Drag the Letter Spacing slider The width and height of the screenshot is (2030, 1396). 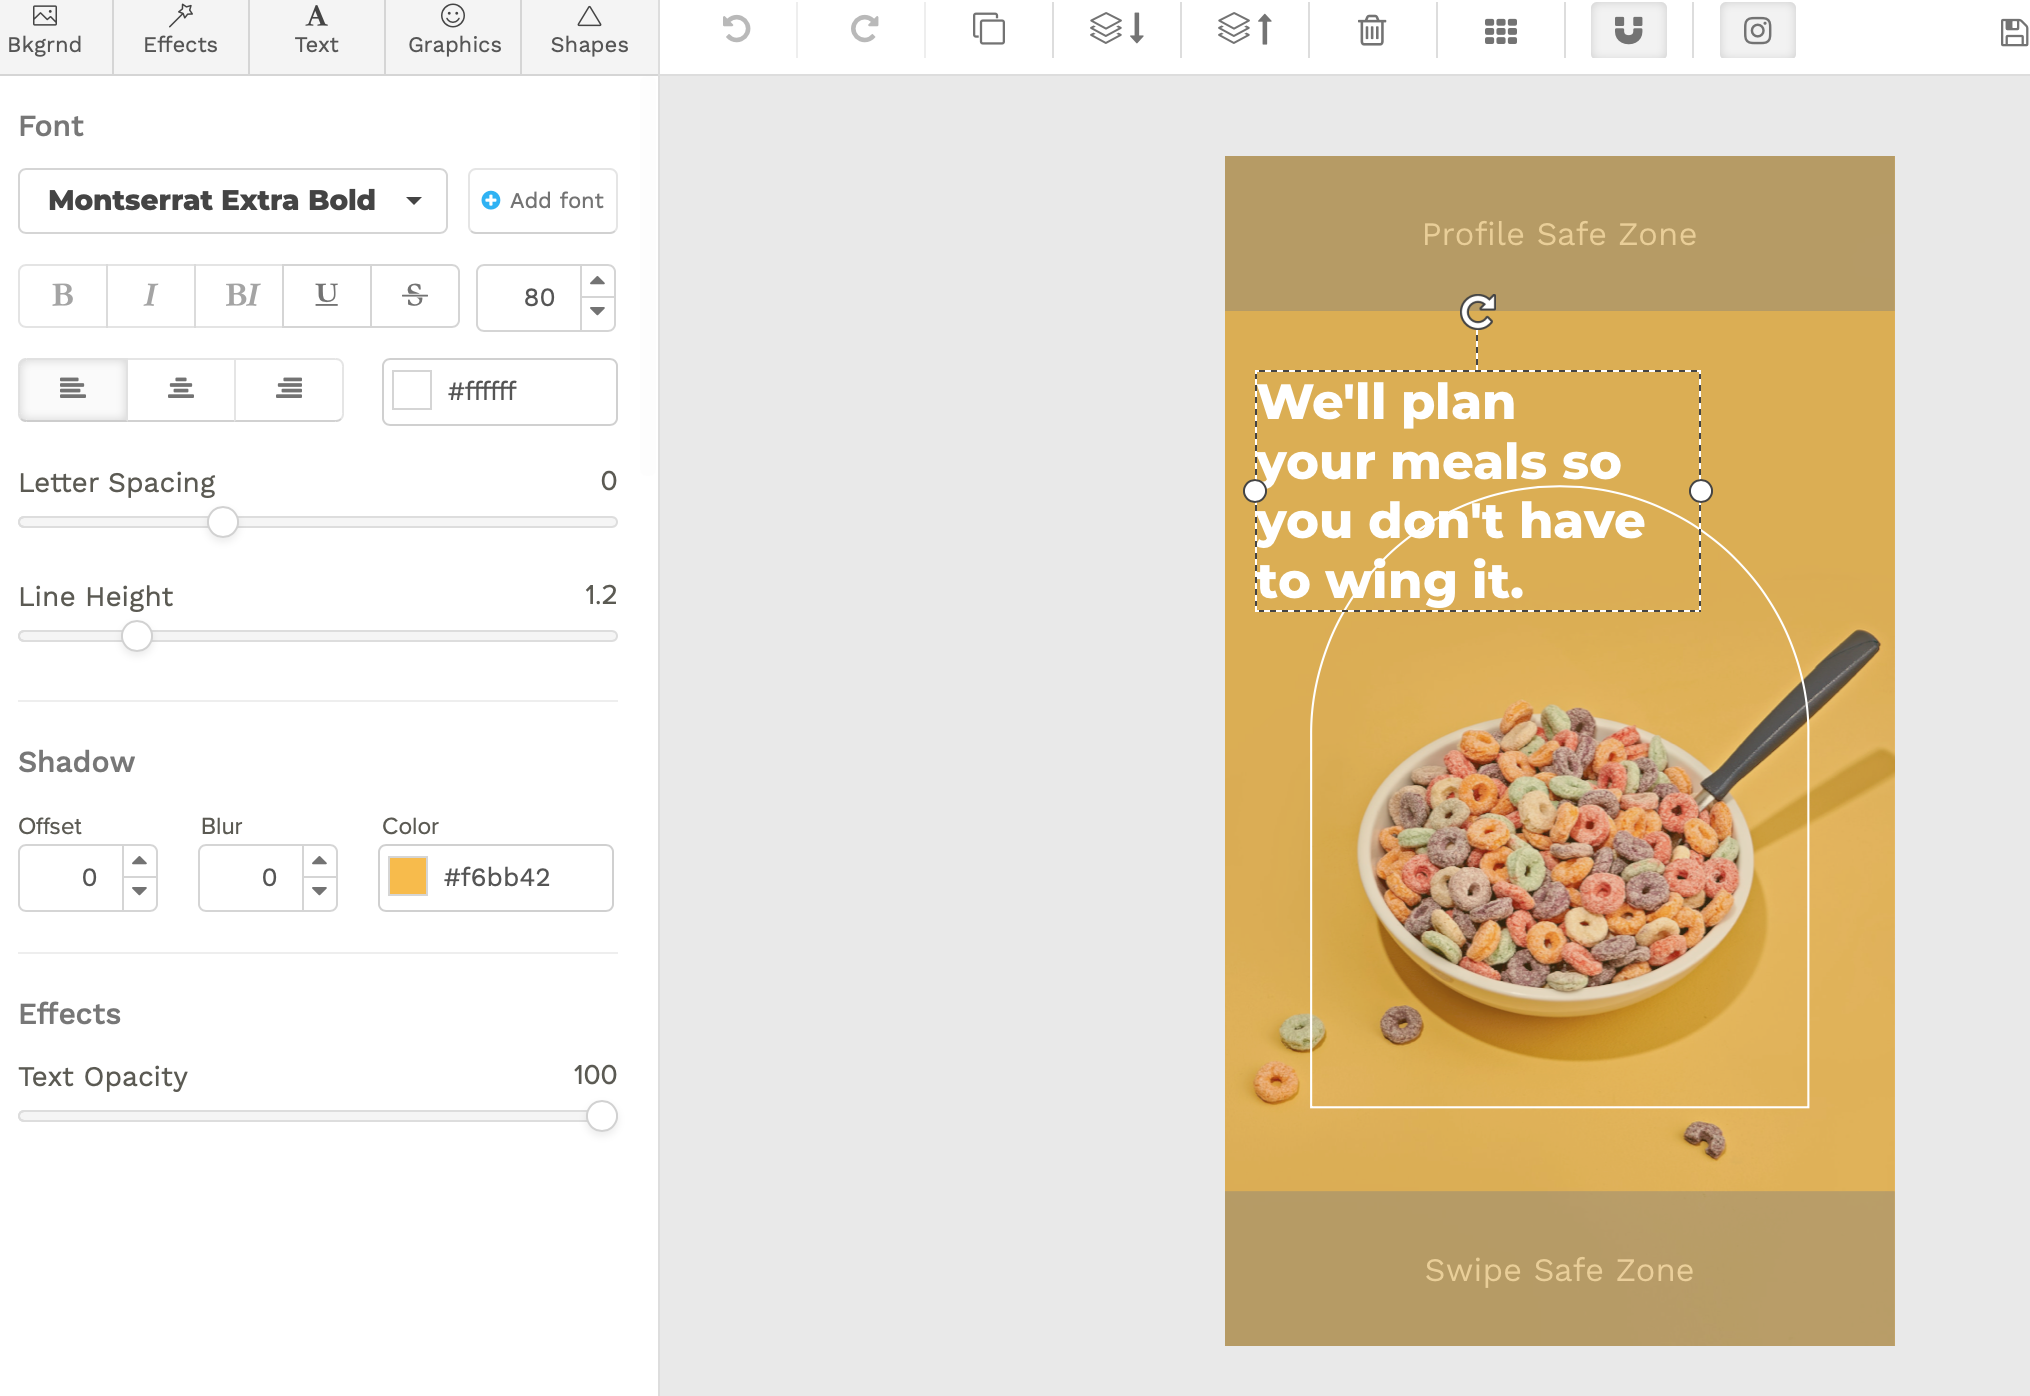click(x=222, y=523)
